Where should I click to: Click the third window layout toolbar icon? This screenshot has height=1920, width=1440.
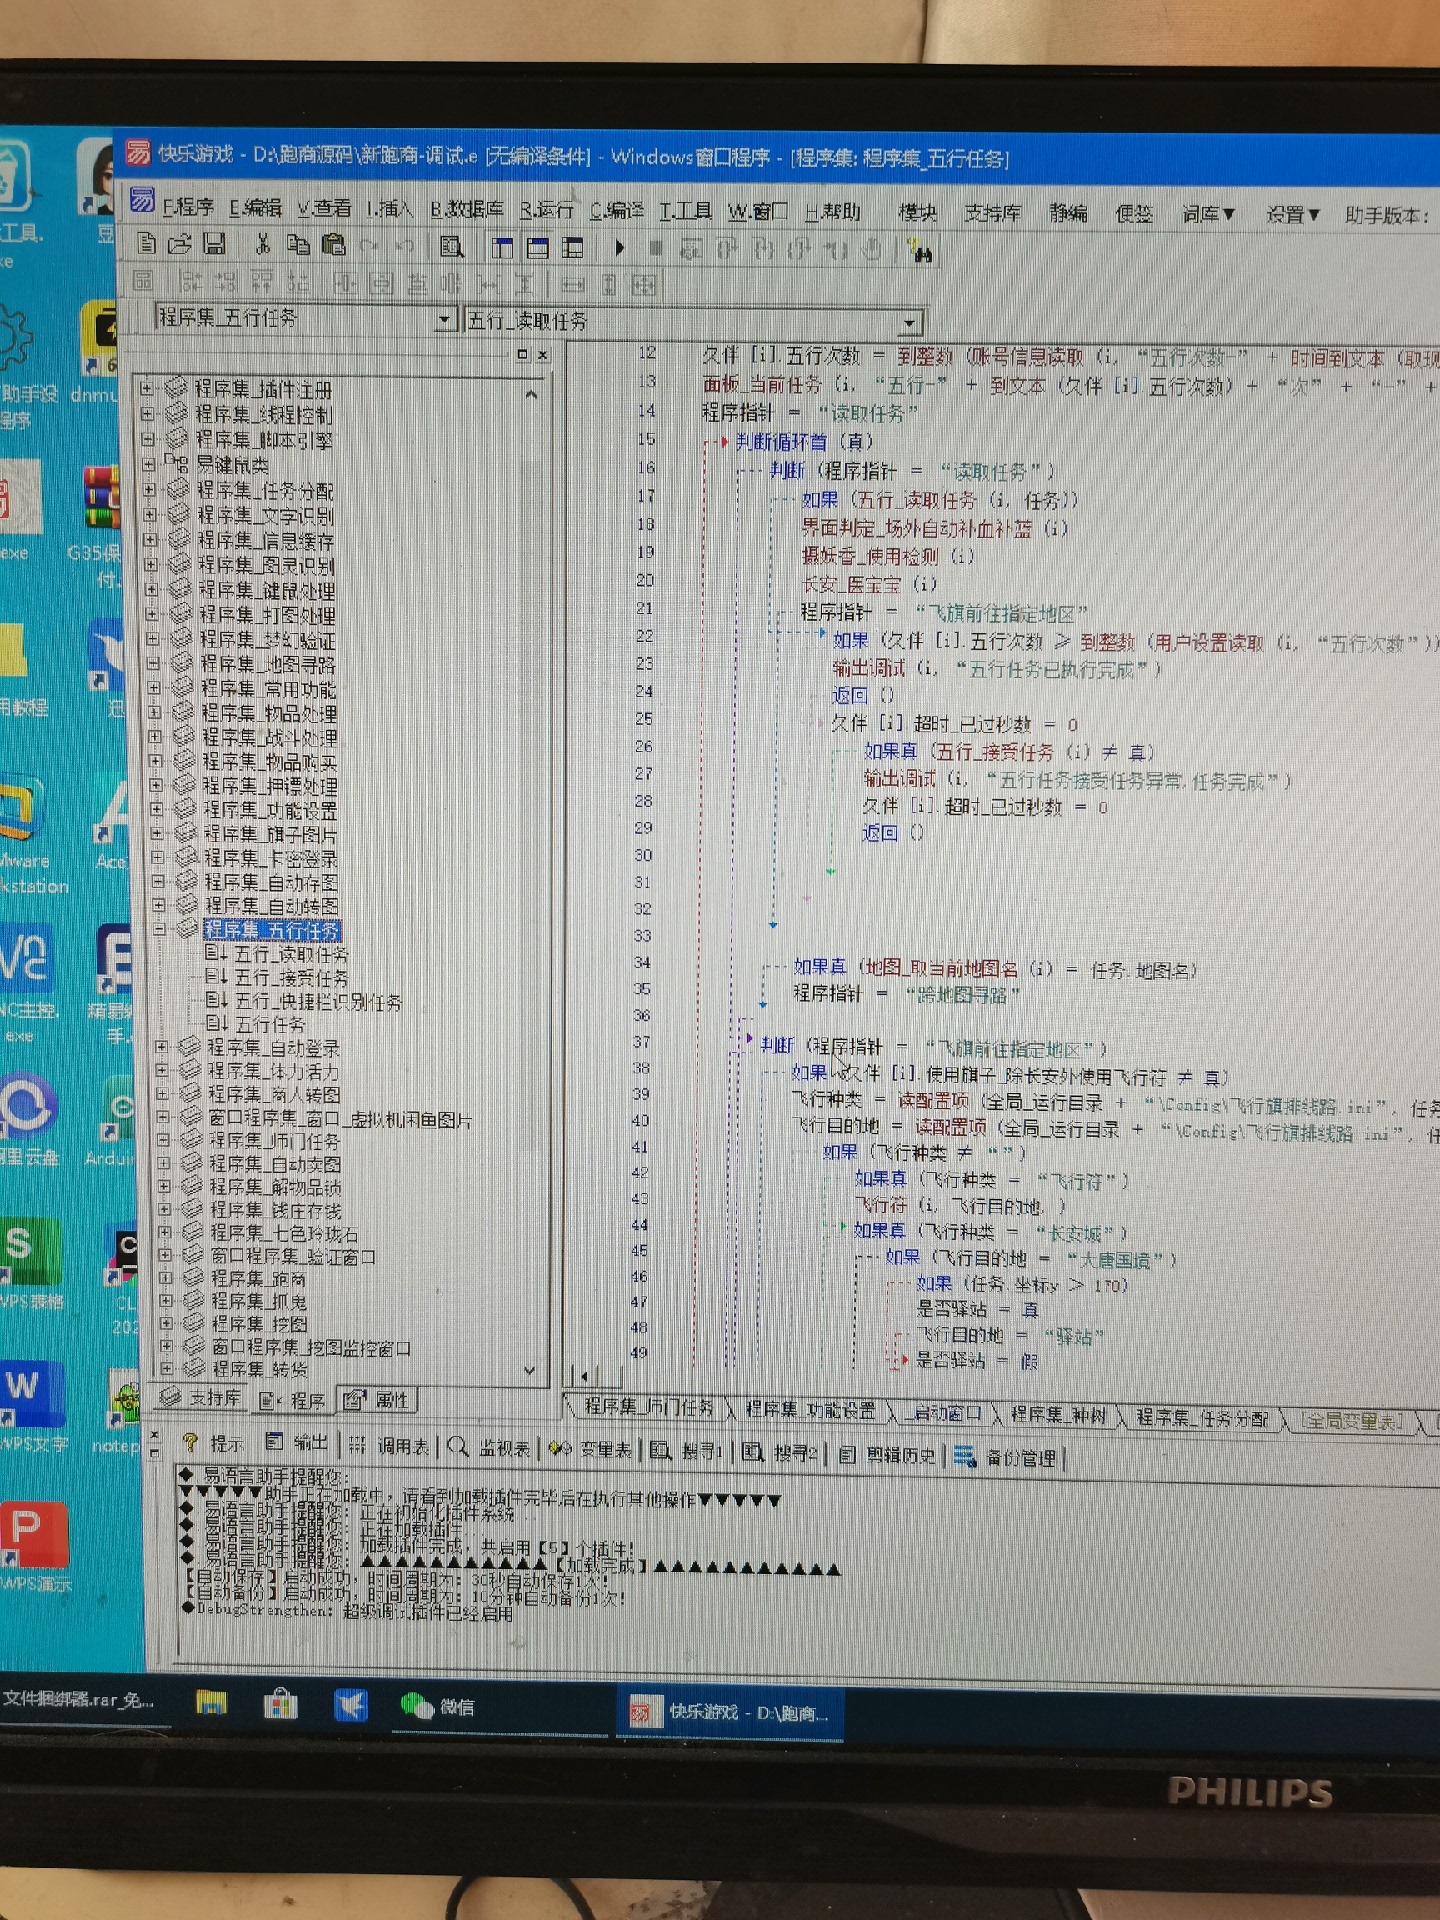(x=573, y=247)
